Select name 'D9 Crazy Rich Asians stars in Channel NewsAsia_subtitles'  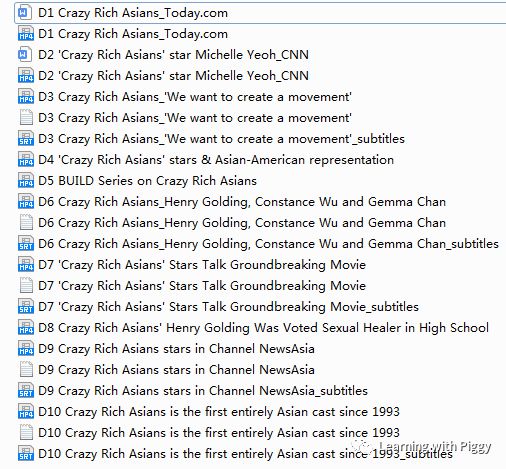click(x=203, y=391)
